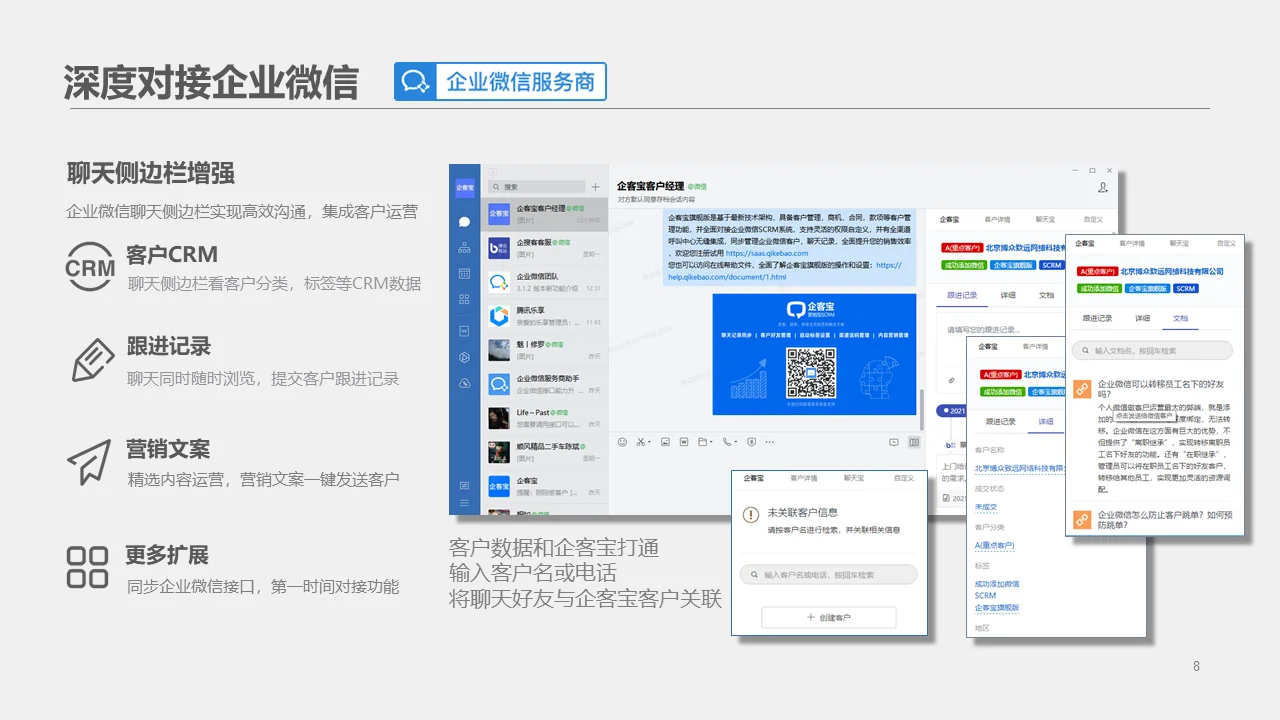Click the chat list search box
Screen dimensions: 1280x720
click(536, 187)
